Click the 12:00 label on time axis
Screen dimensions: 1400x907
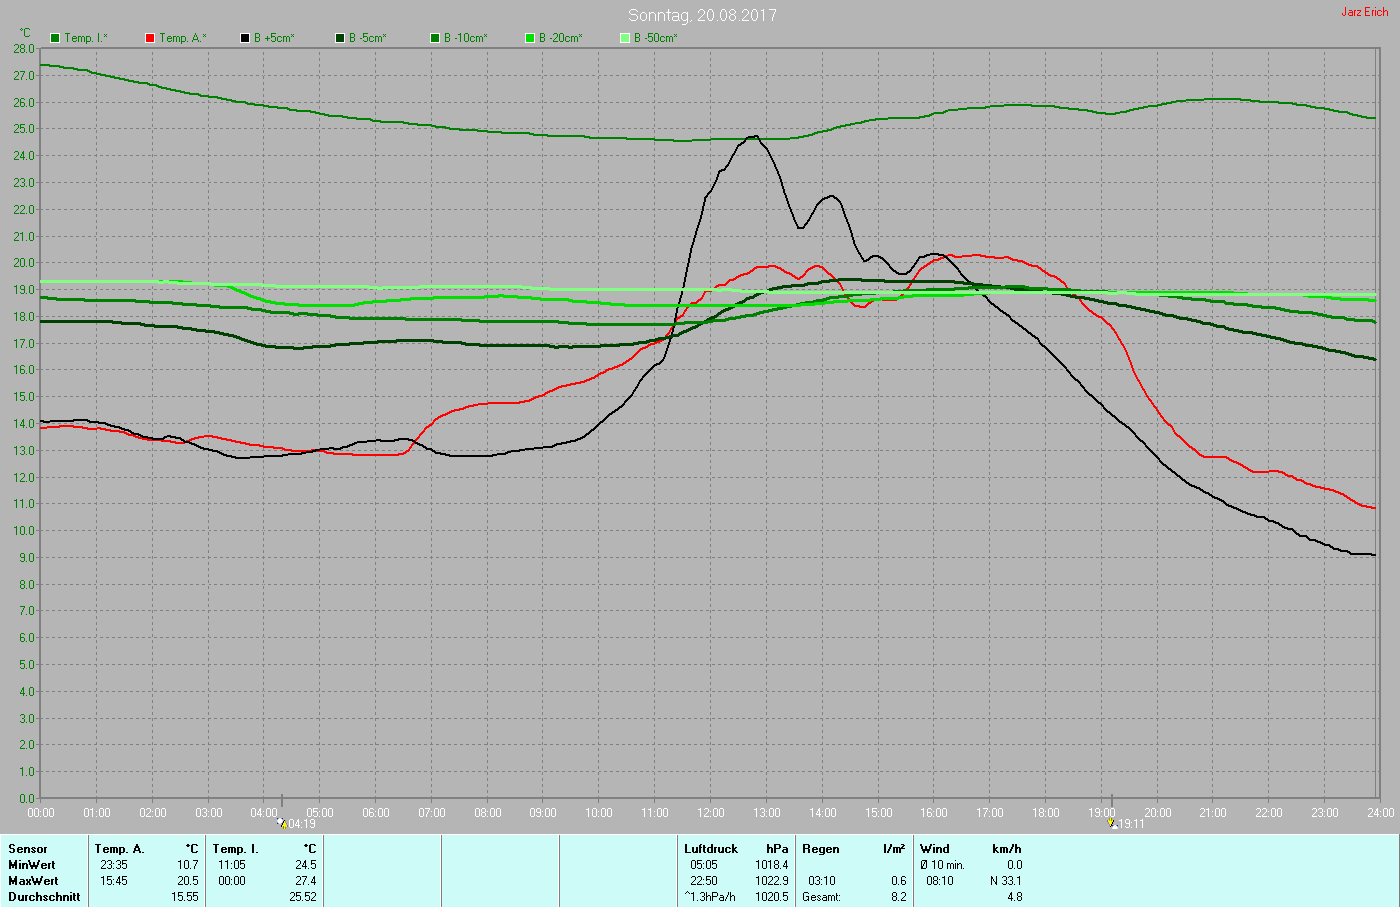pyautogui.click(x=711, y=813)
